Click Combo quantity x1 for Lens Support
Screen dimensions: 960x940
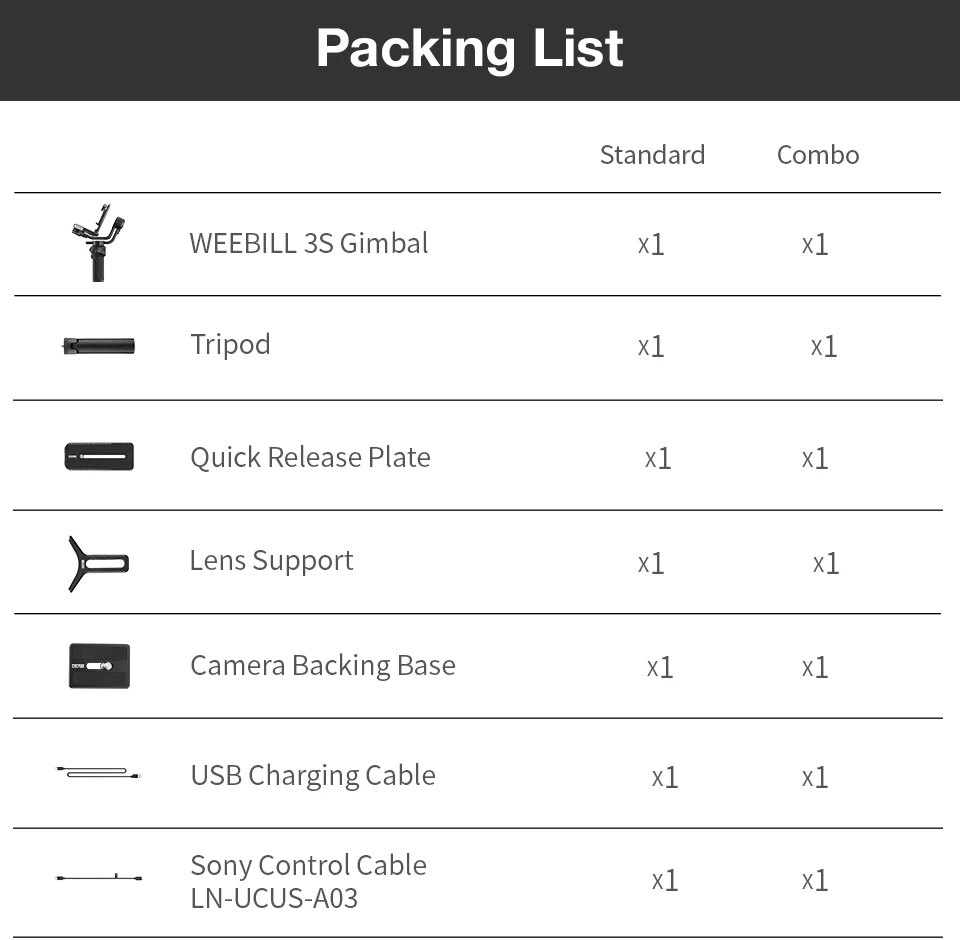825,563
